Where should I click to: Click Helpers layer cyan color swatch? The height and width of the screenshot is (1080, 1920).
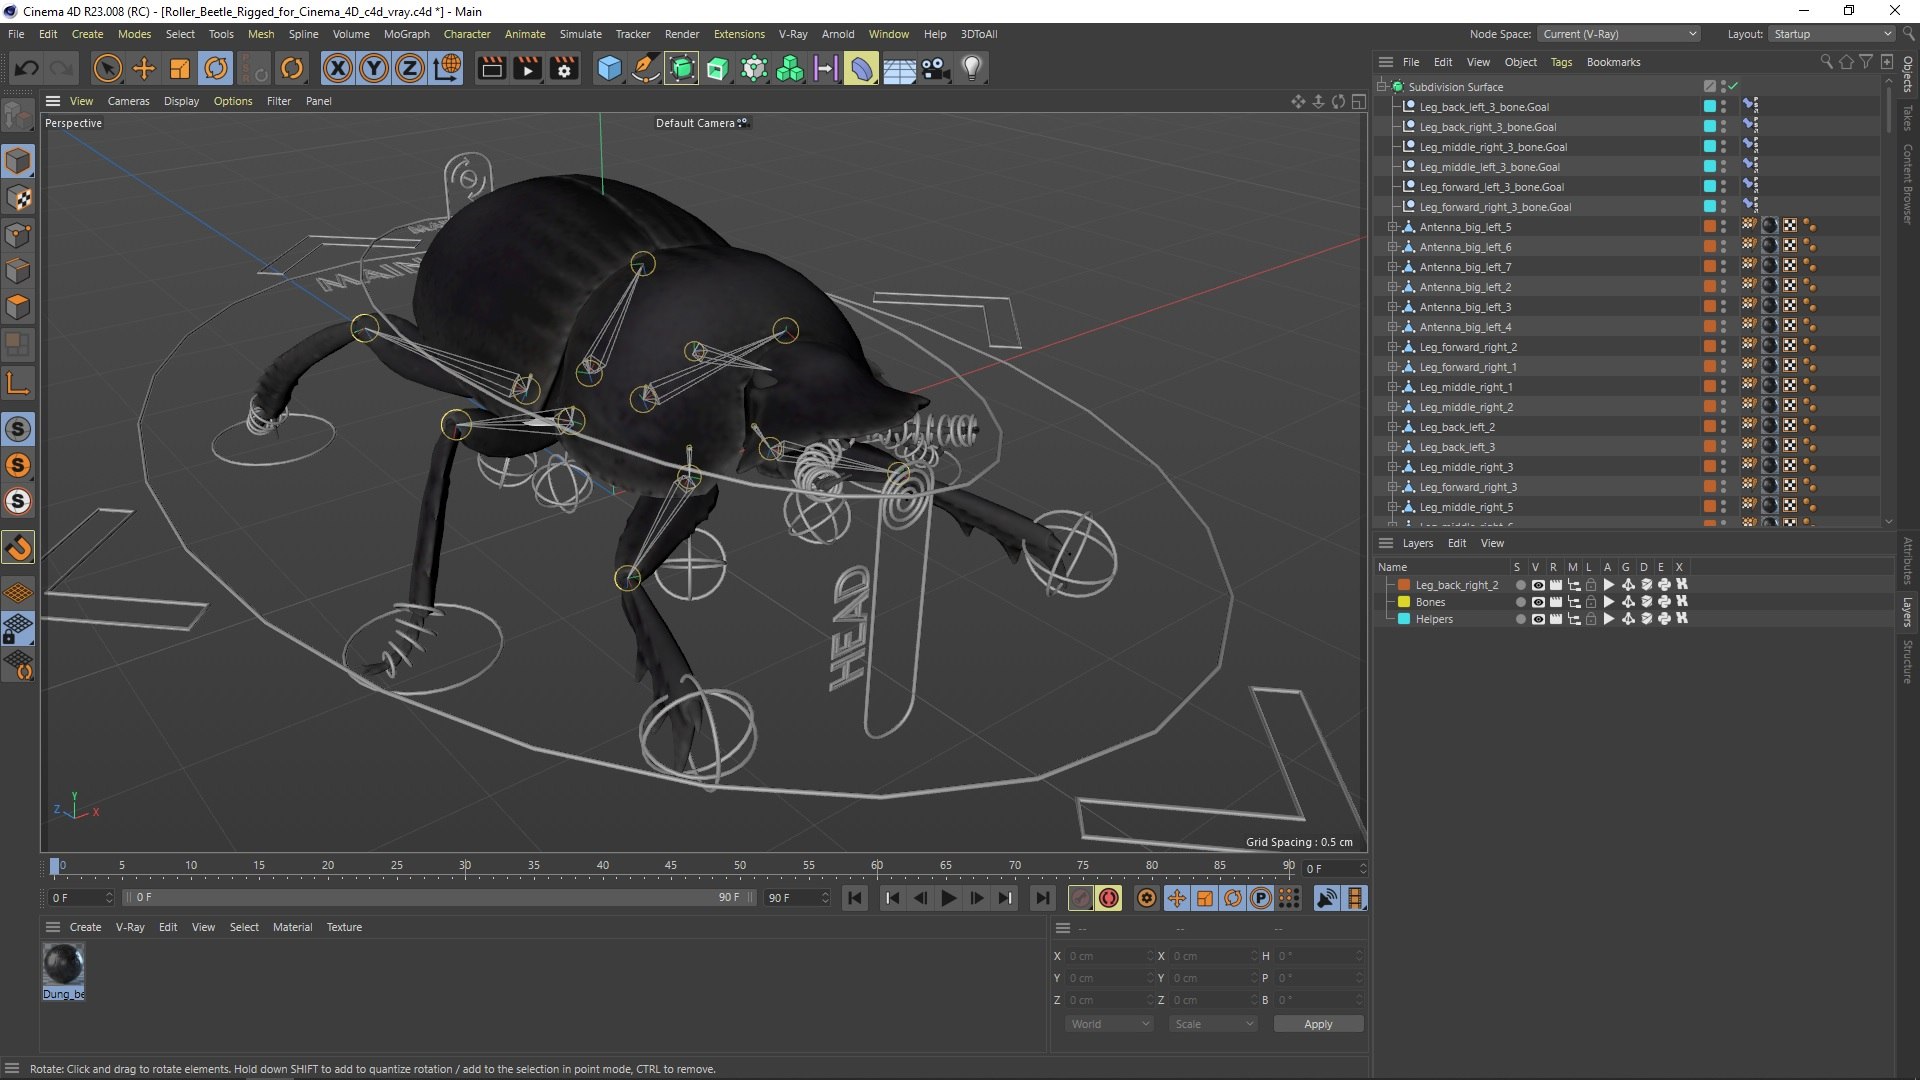(x=1404, y=619)
